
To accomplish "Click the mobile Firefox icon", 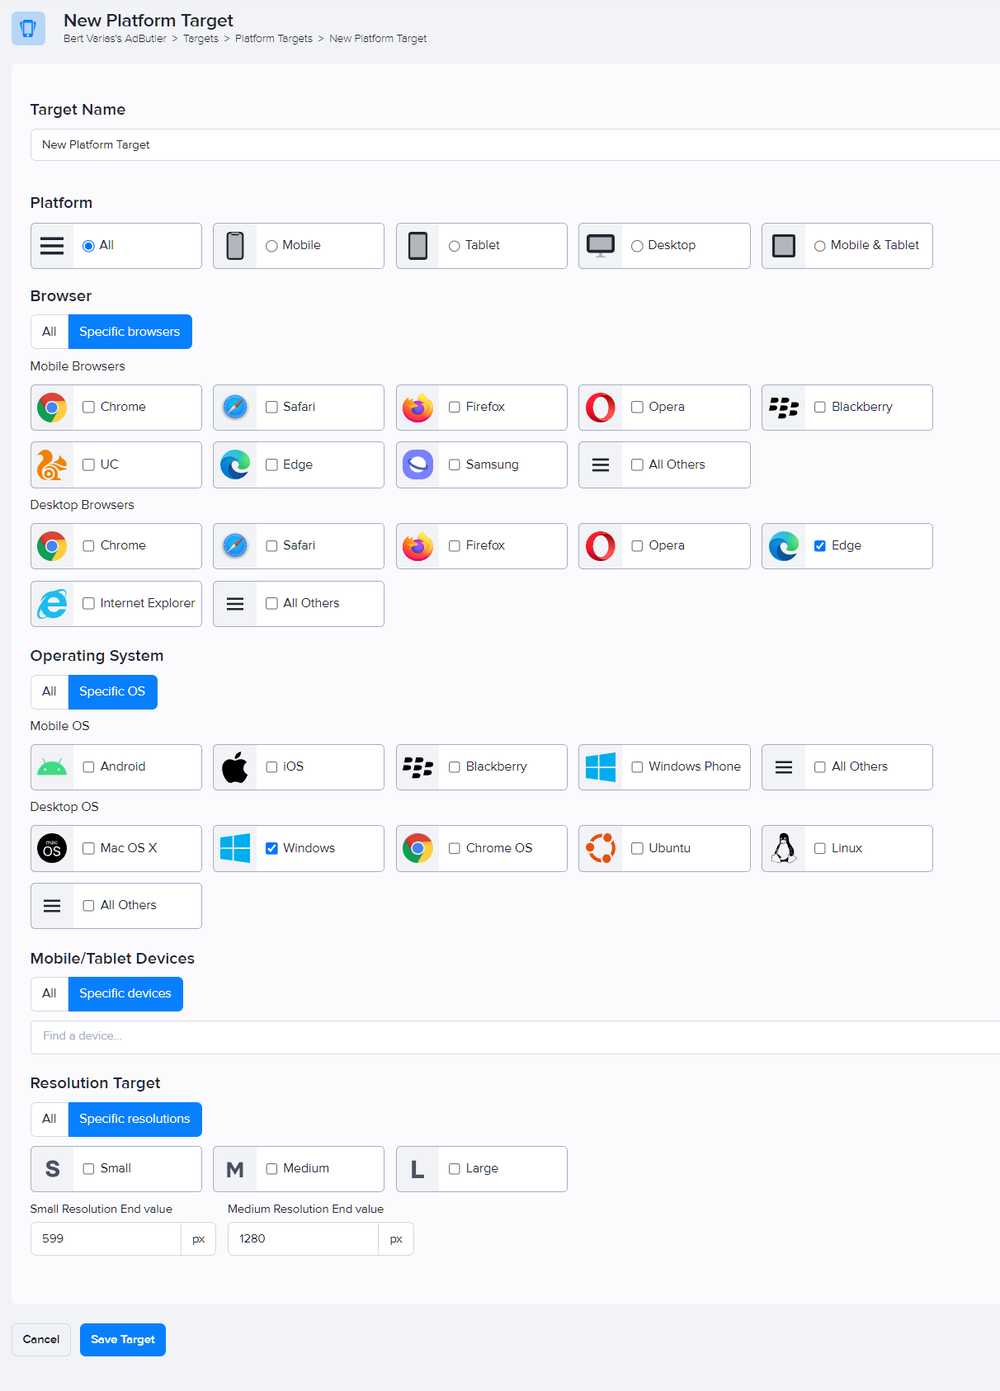I will [418, 408].
